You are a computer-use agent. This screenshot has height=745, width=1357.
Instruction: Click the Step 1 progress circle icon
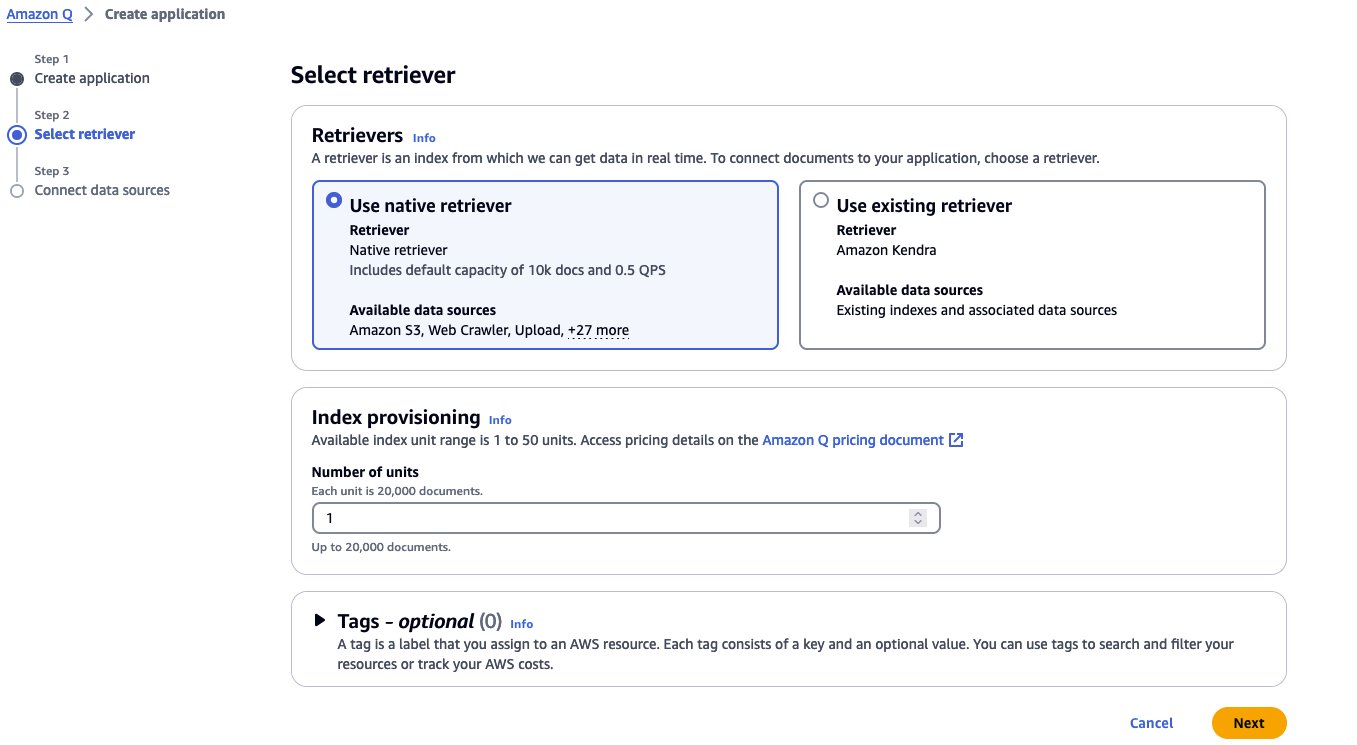coord(17,79)
